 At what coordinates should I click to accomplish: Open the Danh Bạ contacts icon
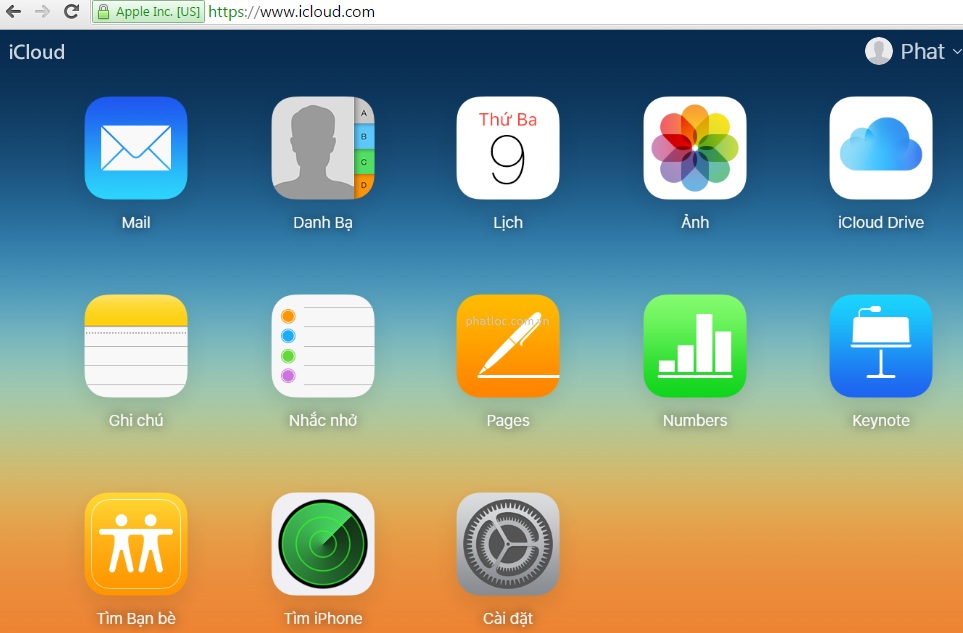point(323,148)
